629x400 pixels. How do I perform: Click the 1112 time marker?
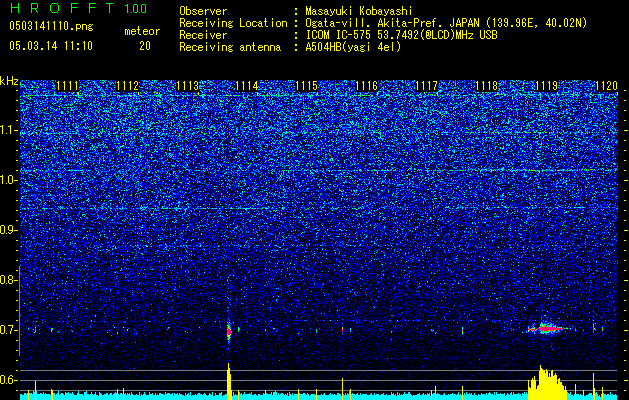click(x=127, y=86)
